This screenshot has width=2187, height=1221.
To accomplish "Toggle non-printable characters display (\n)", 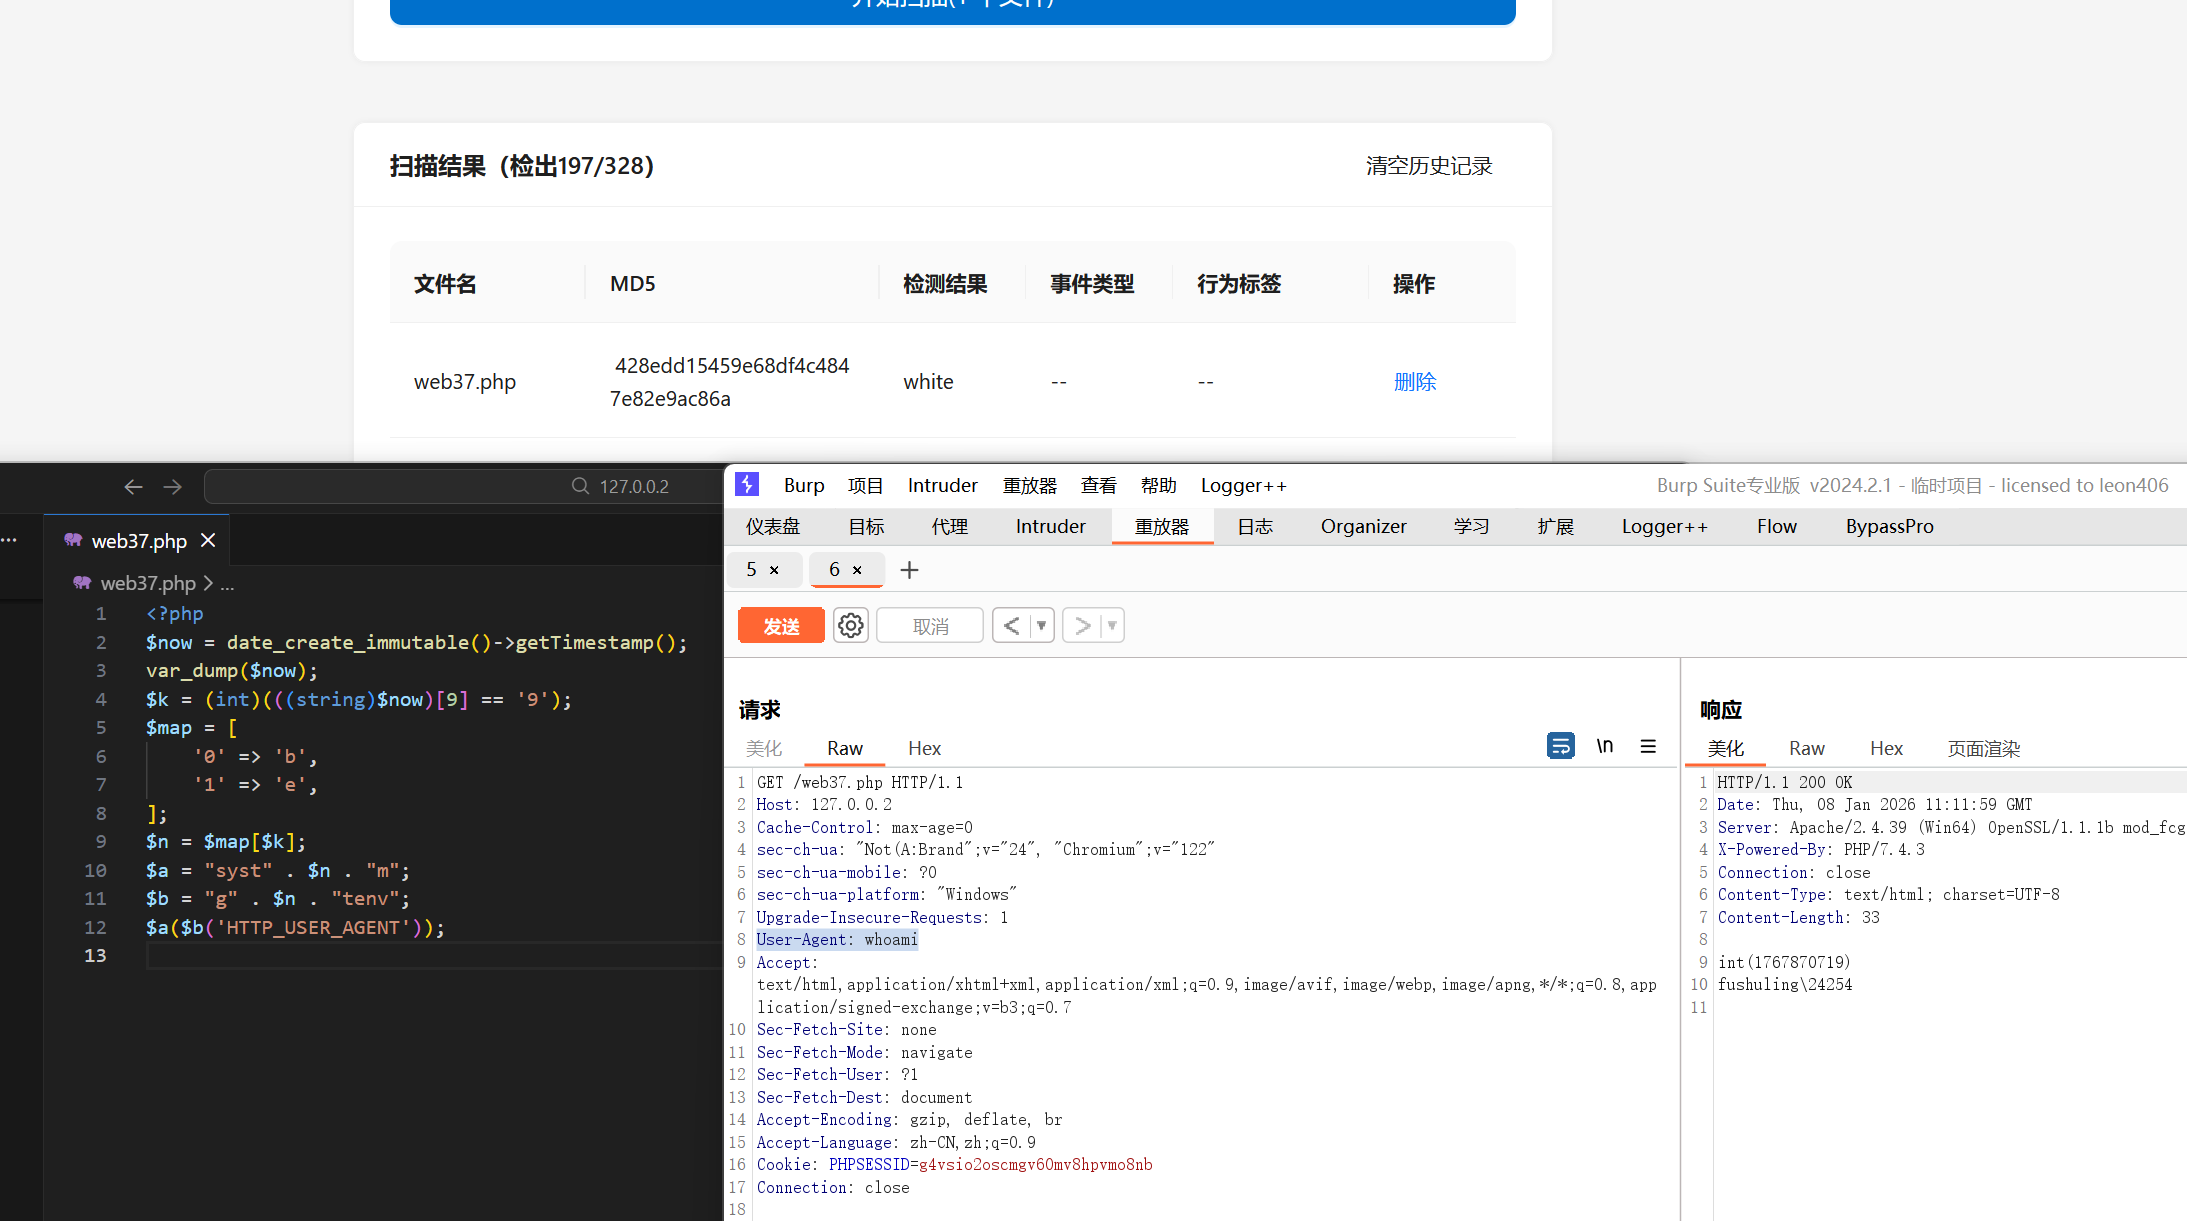I will (x=1605, y=746).
